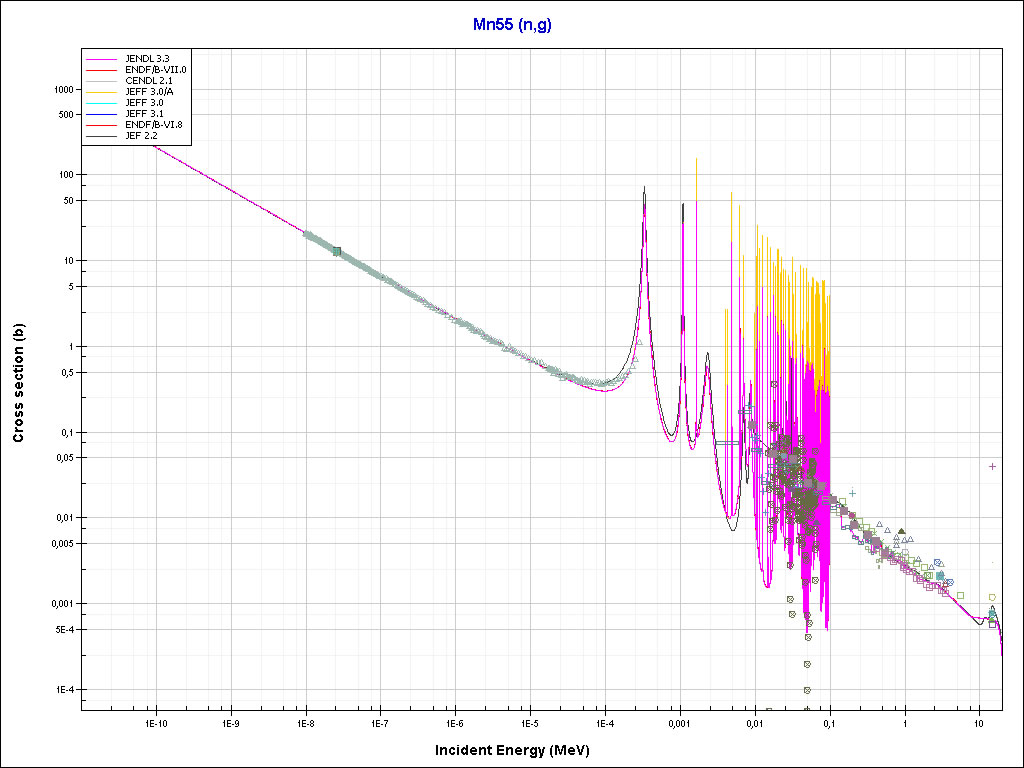The image size is (1024, 768).
Task: Click the yellow JEFF 3.0/A line swatch
Action: tap(102, 92)
